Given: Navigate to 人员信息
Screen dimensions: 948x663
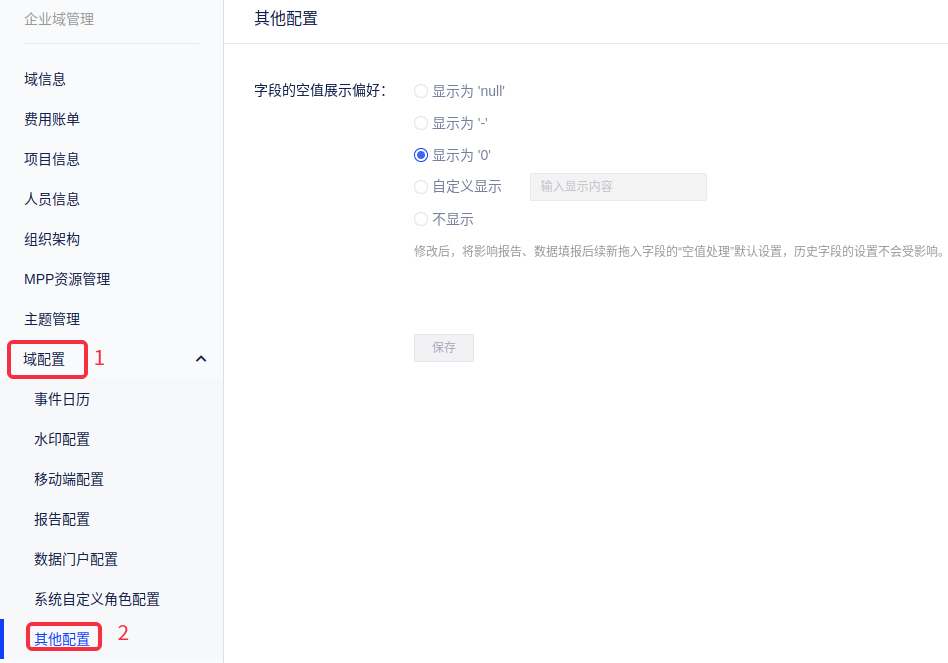Looking at the screenshot, I should point(52,199).
